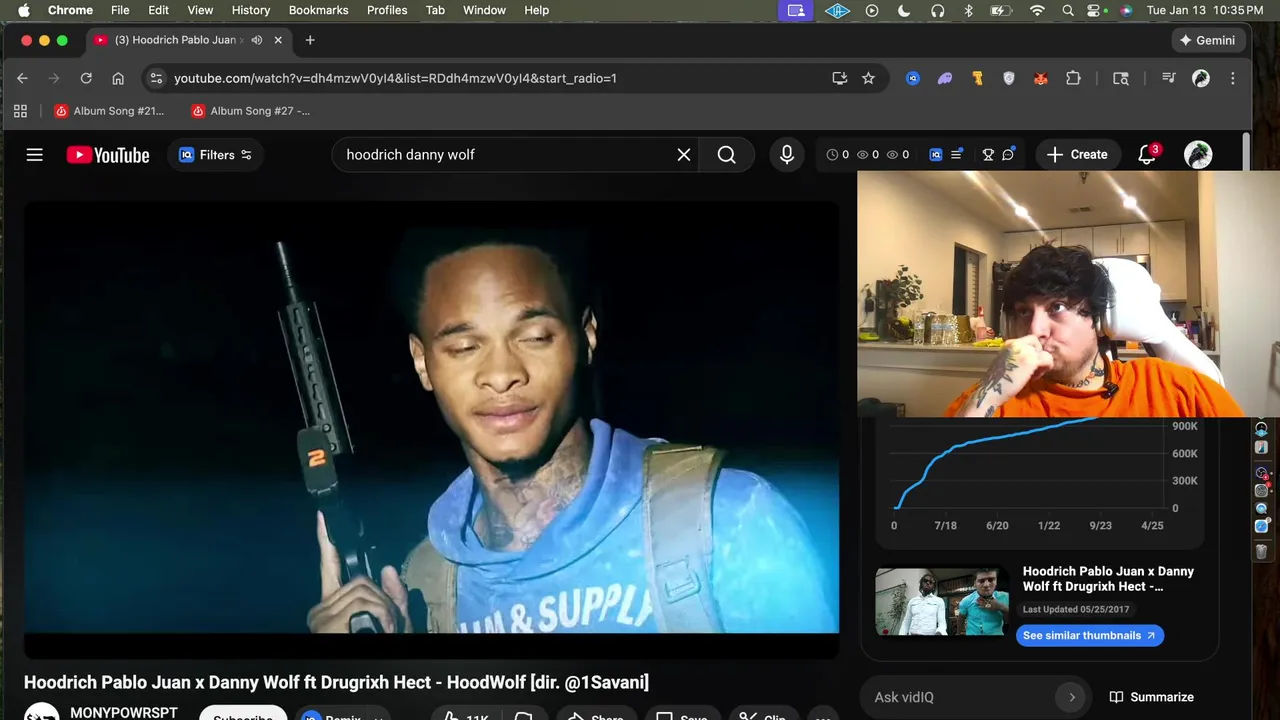
Task: Open the YouTube guide hamburger menu
Action: coord(35,155)
